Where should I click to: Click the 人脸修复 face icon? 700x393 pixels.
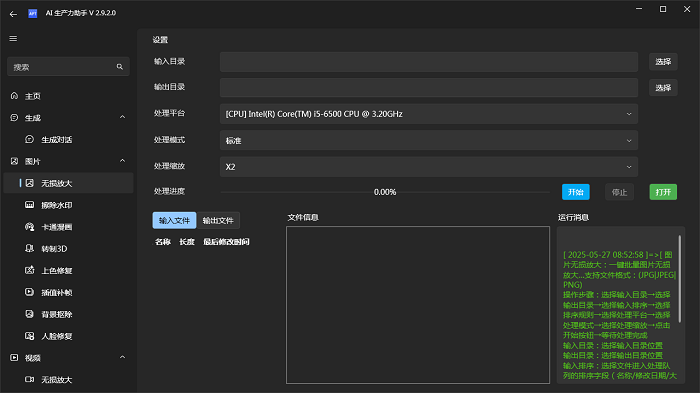[29, 336]
